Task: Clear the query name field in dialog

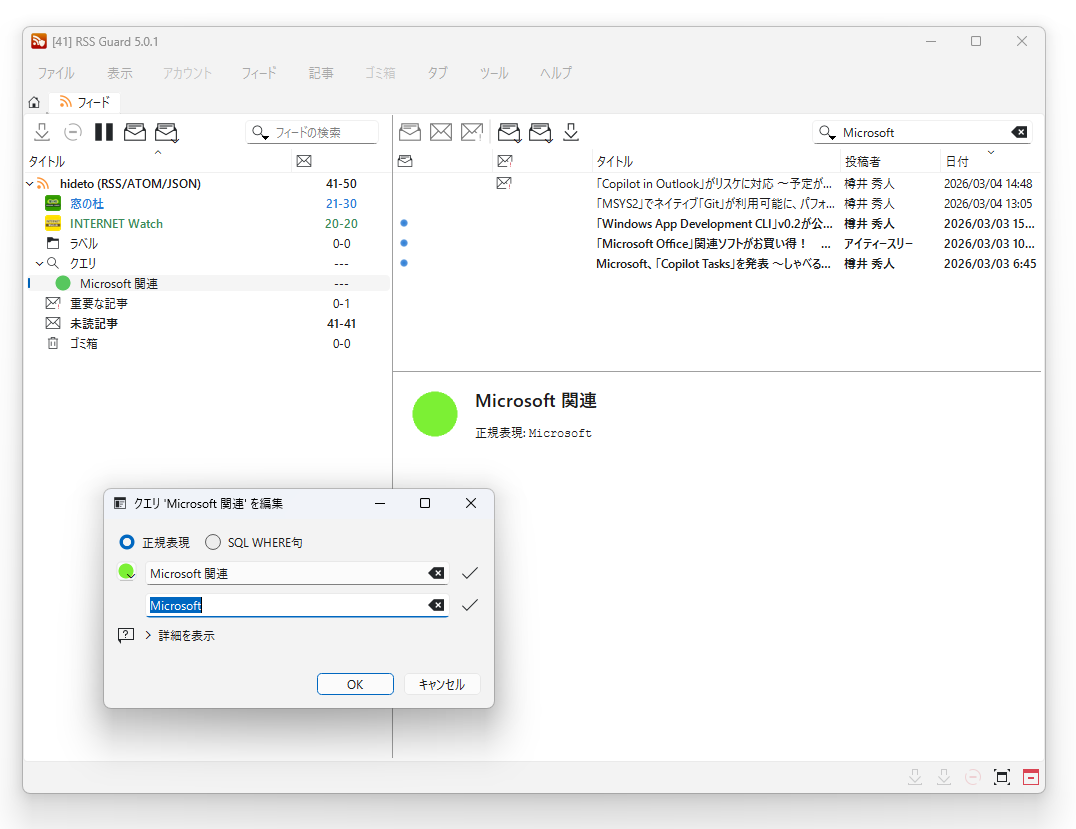Action: click(436, 573)
